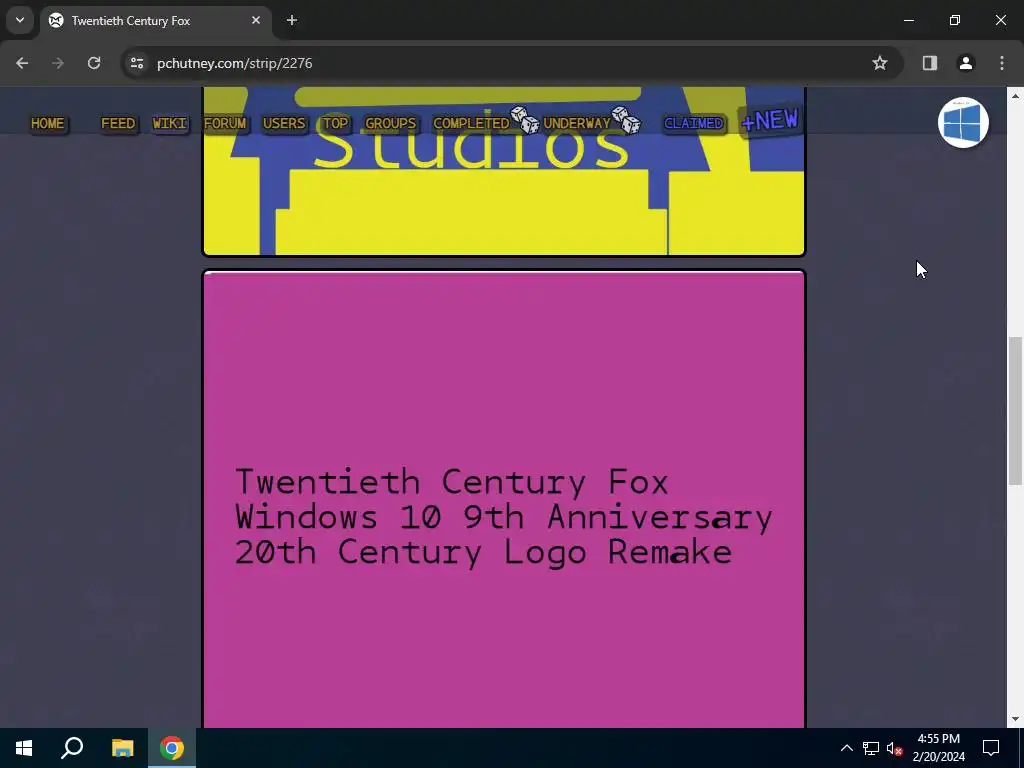Click the page vertical scrollbar thumb
The image size is (1024, 768).
click(1015, 411)
